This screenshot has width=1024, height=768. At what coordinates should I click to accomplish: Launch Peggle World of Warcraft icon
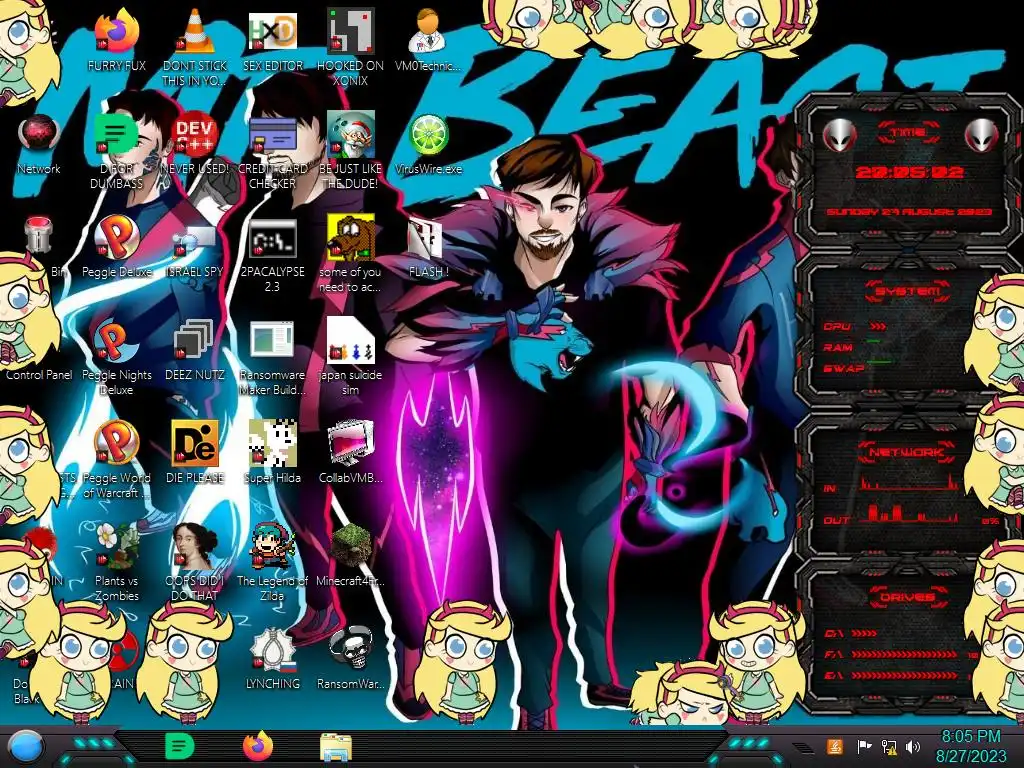(x=116, y=444)
